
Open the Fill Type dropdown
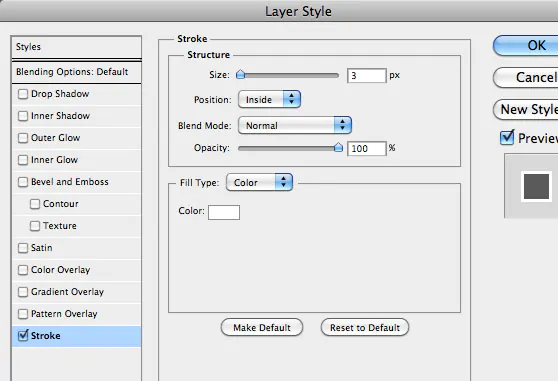(x=259, y=182)
